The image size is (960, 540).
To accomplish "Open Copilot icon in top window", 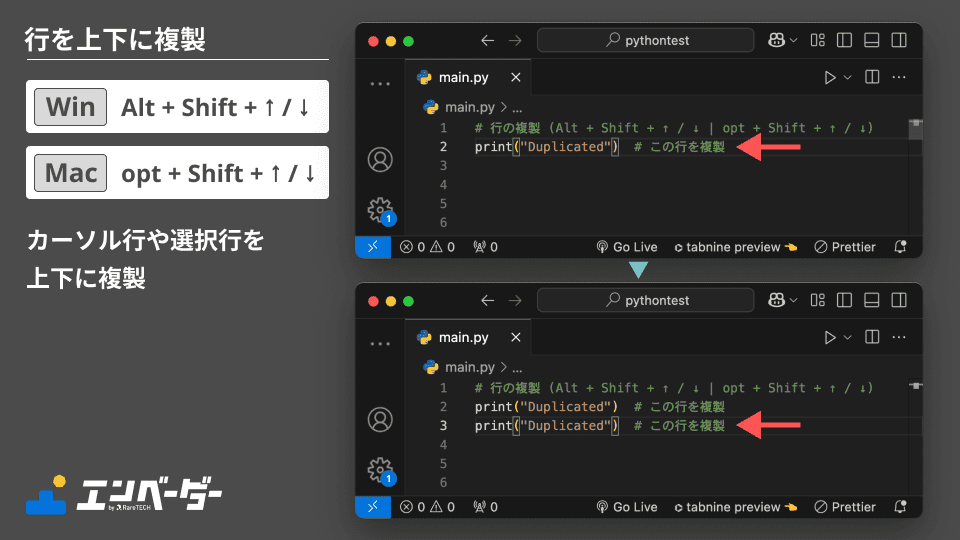I will [x=776, y=40].
